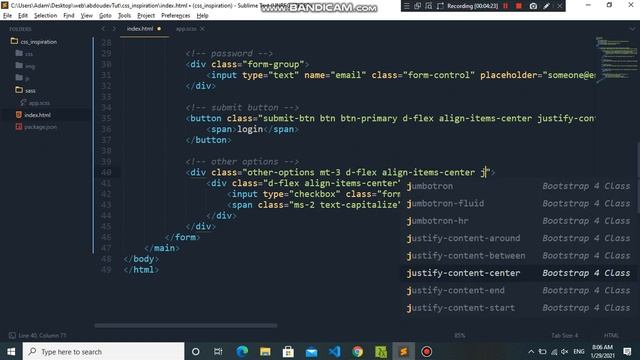Viewport: 640px width, 360px height.
Task: Choose jumbotron-fluid autocomplete suggestion
Action: coord(518,203)
